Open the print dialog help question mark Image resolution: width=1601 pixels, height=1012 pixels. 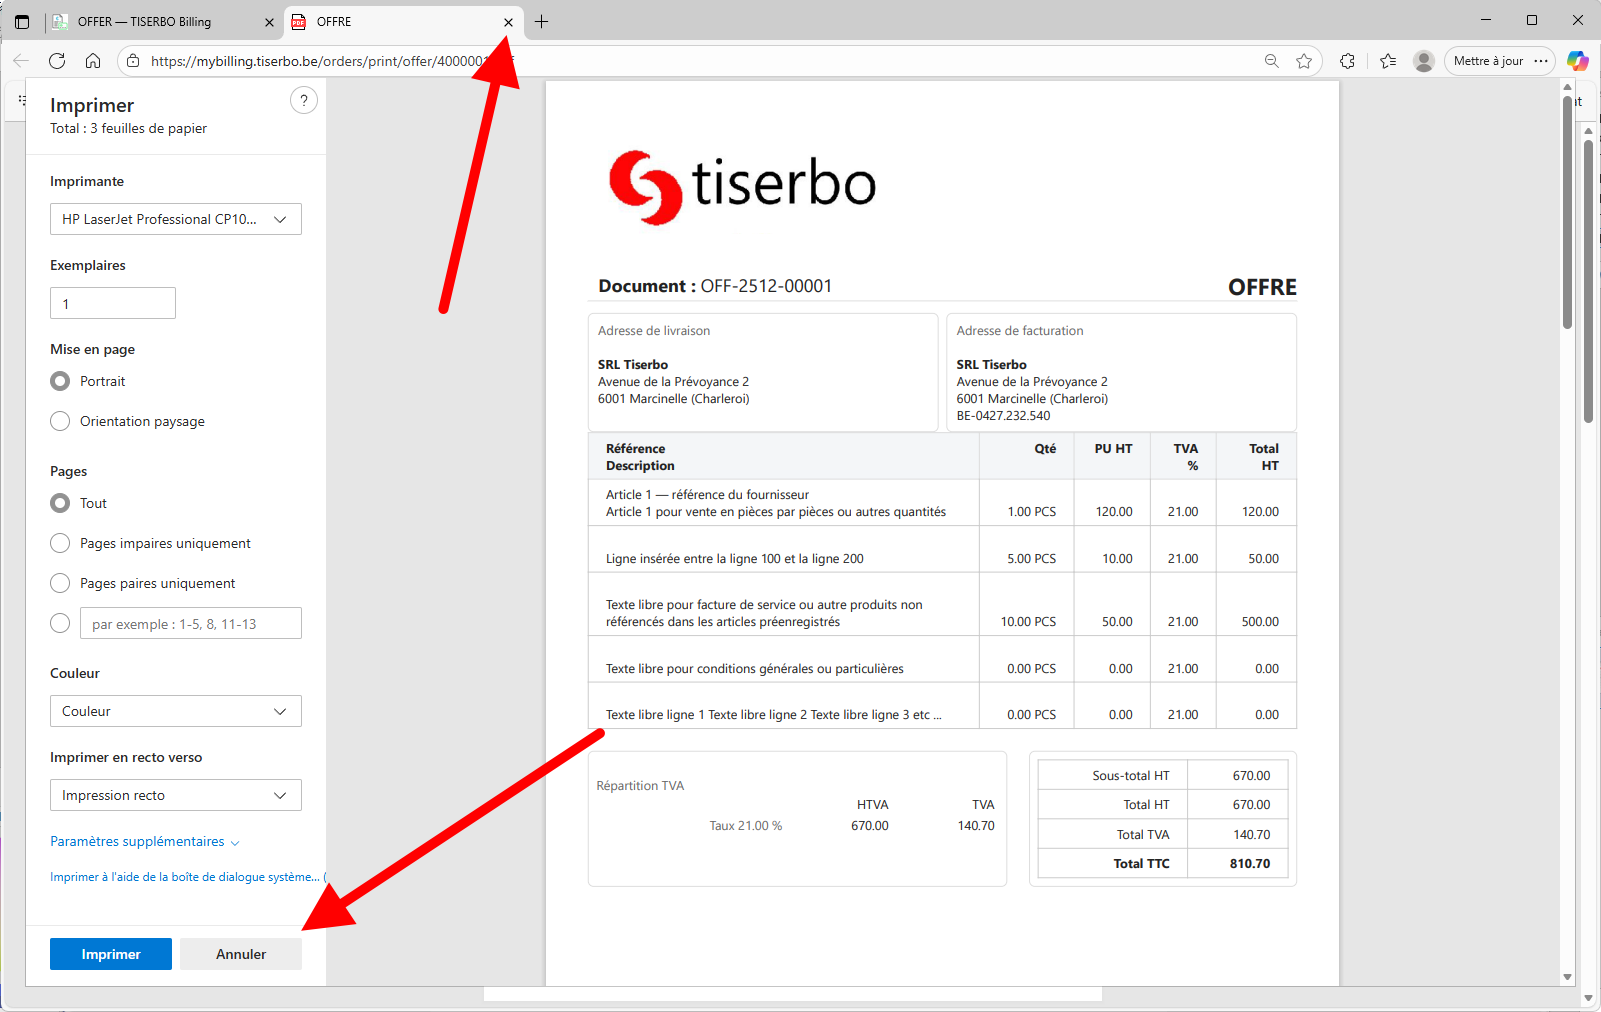pyautogui.click(x=304, y=101)
